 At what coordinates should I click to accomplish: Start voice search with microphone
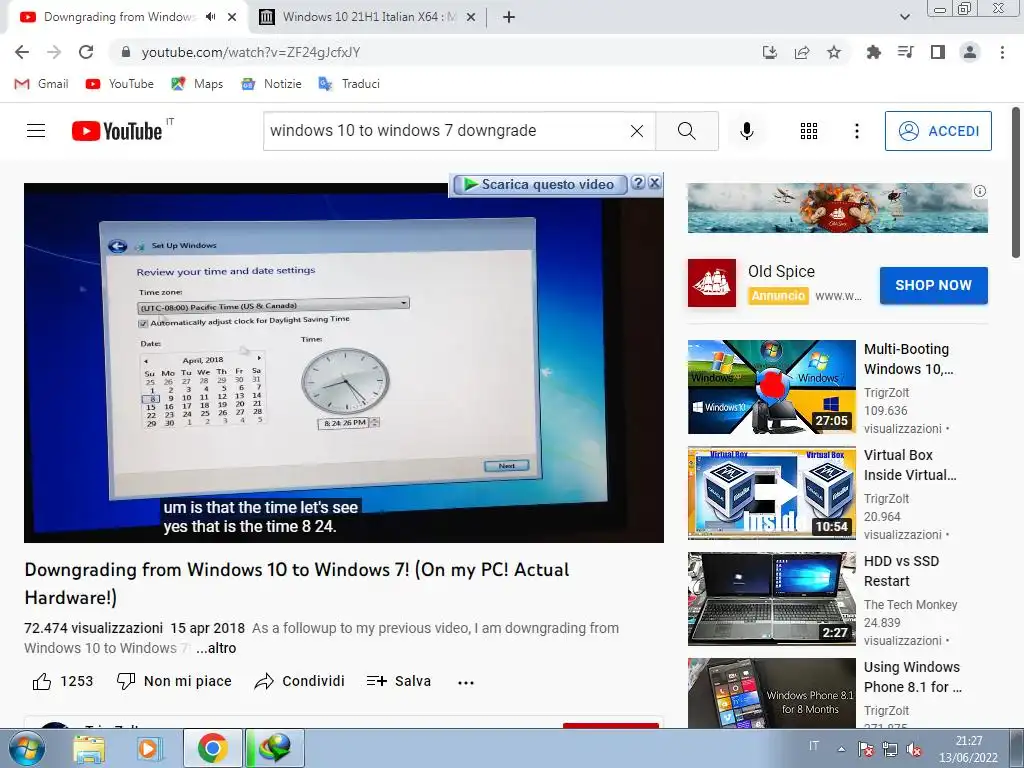pos(747,131)
